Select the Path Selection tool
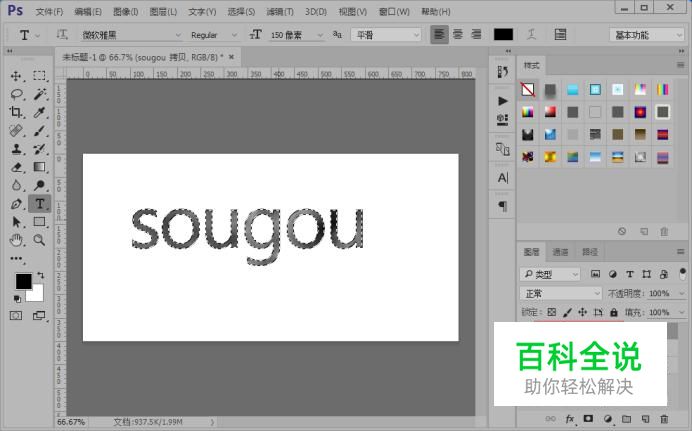This screenshot has width=692, height=431. pos(16,222)
